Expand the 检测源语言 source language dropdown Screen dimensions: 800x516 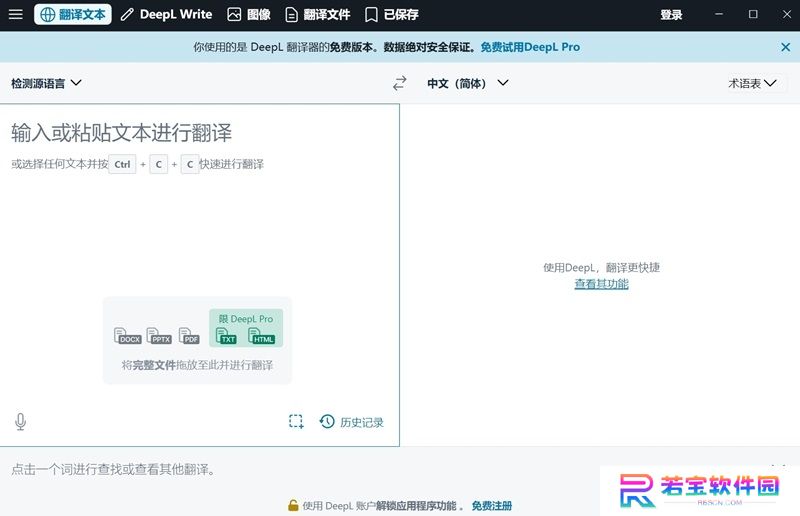(x=46, y=83)
